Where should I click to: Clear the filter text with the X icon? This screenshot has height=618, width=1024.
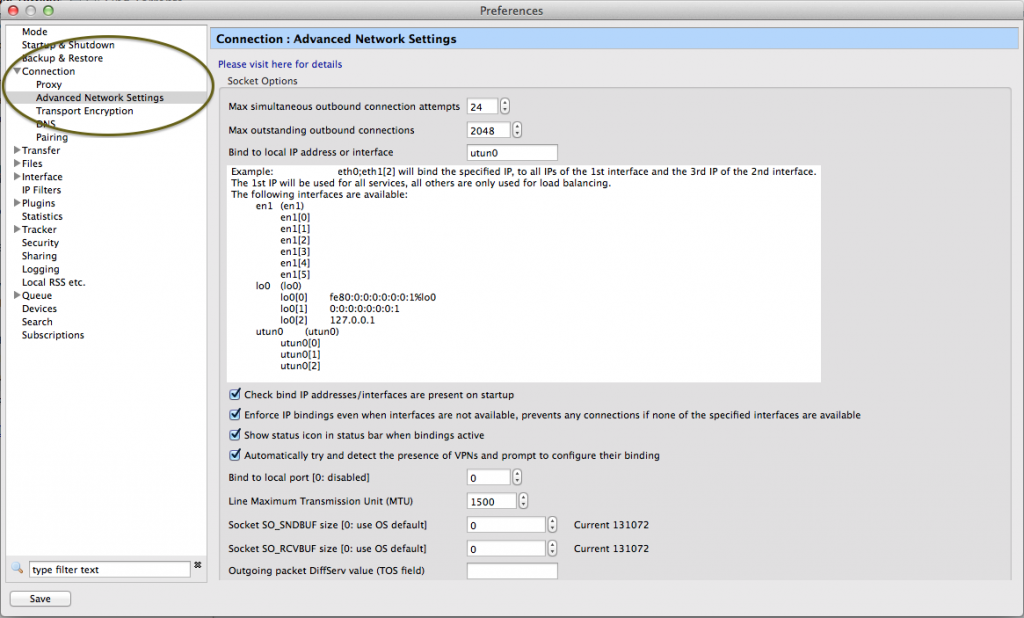point(198,565)
